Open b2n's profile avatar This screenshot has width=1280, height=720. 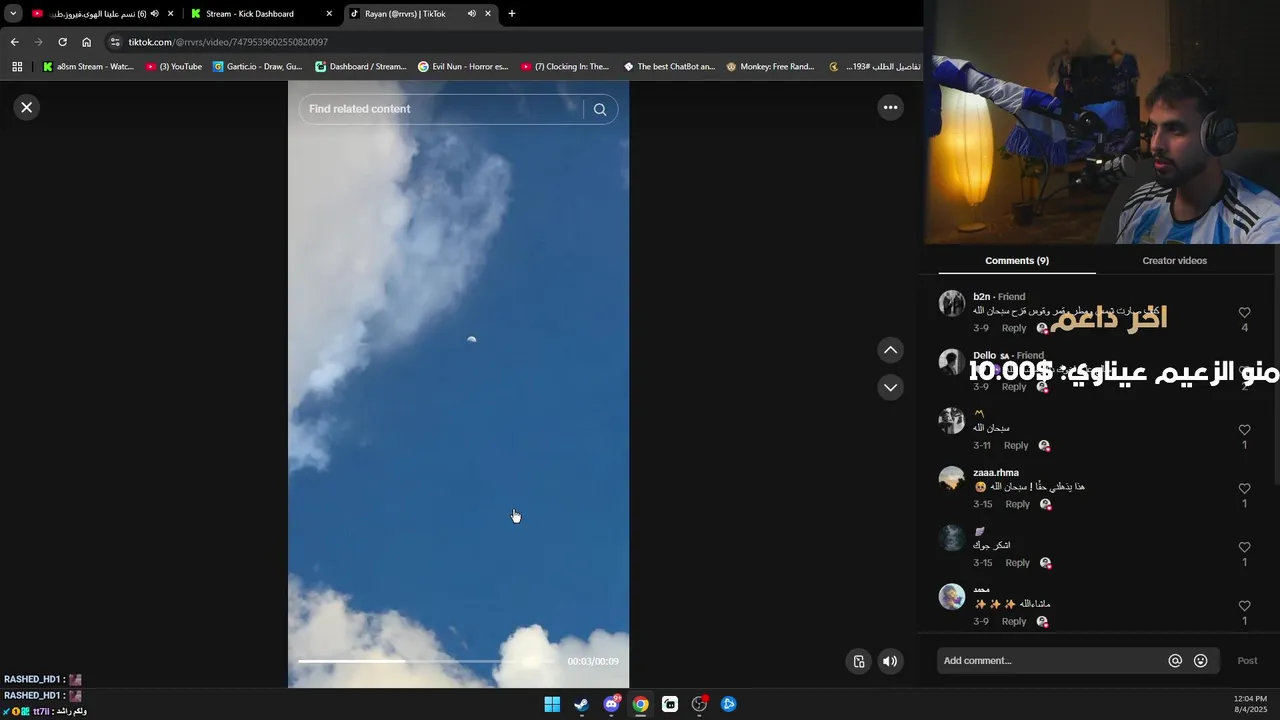[952, 303]
